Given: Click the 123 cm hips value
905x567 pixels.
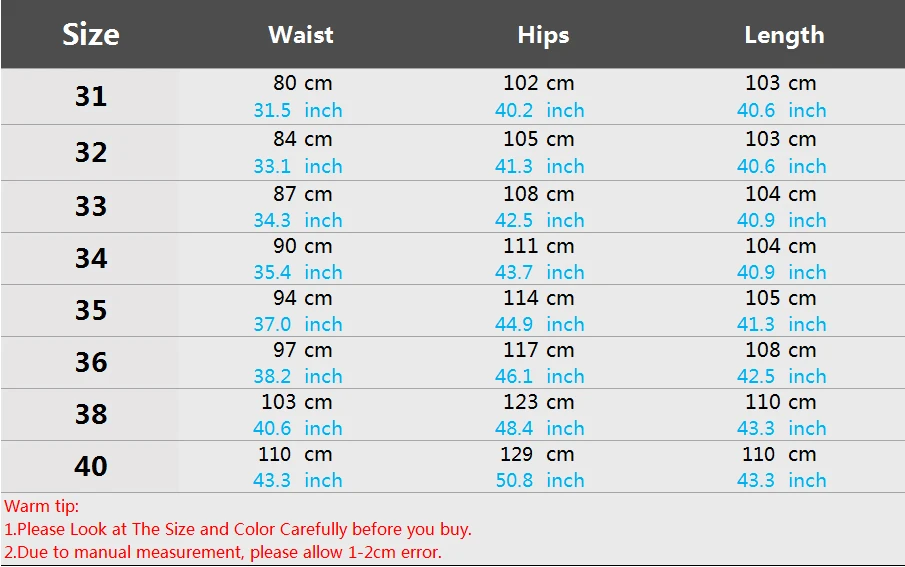Looking at the screenshot, I should pos(538,402).
